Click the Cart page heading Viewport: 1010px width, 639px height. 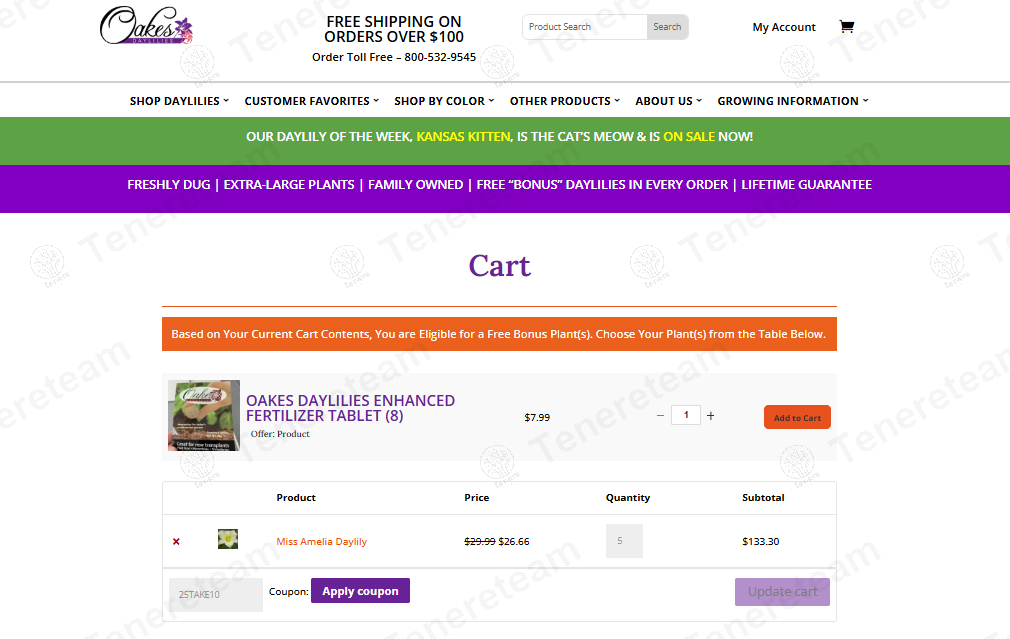coord(500,265)
